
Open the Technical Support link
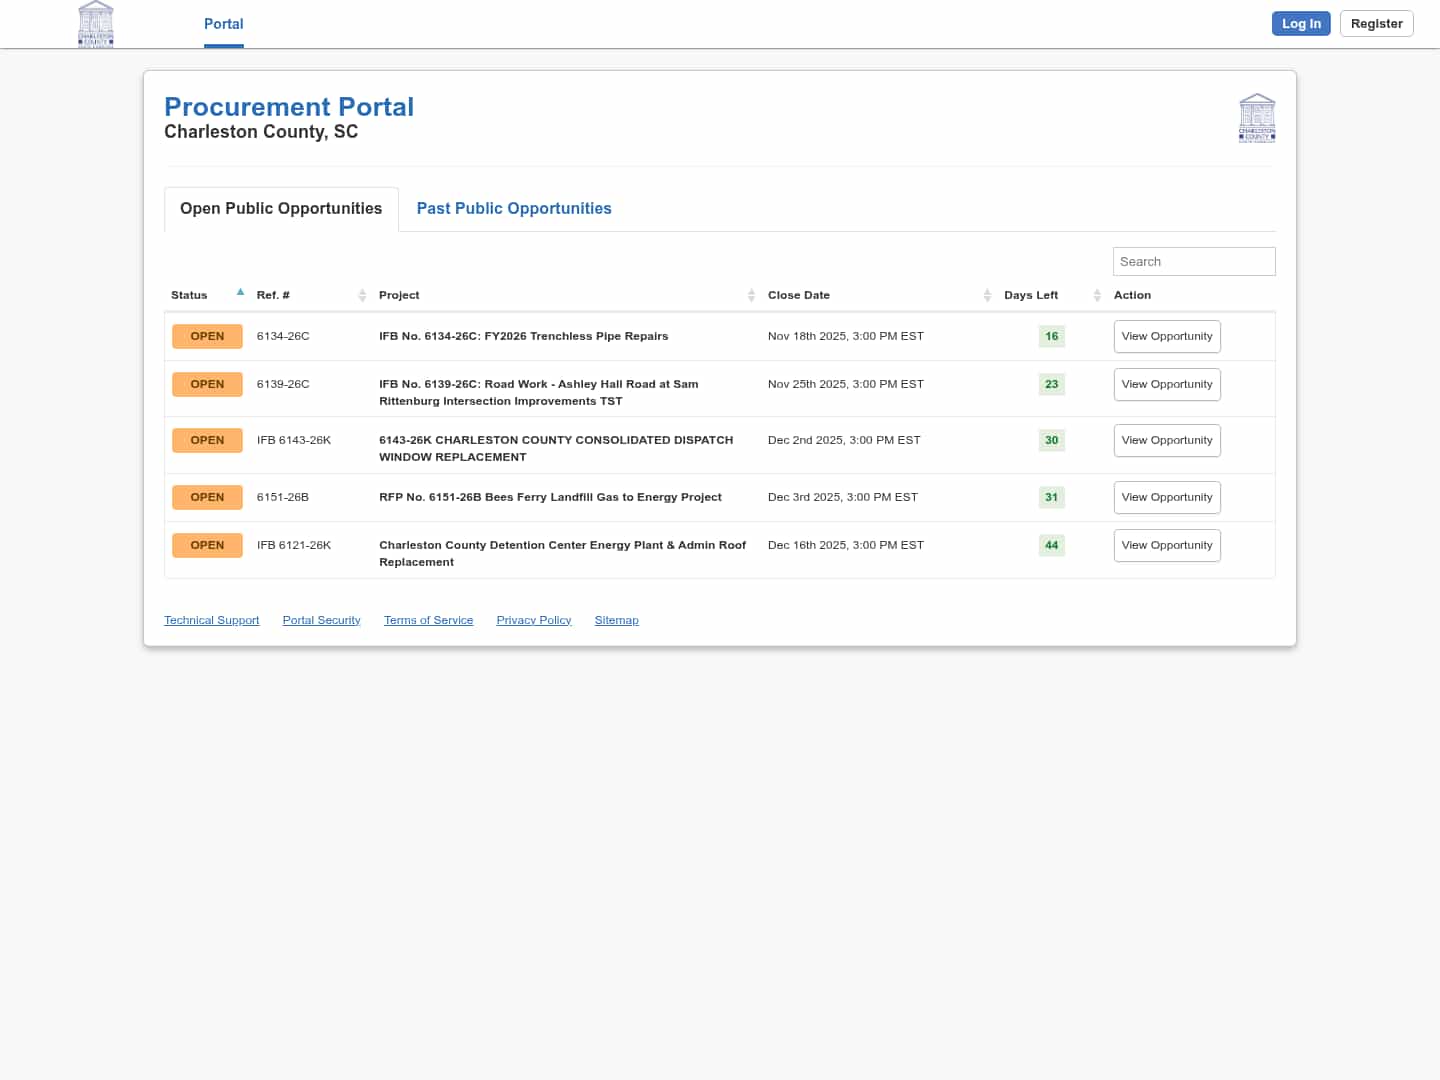coord(211,620)
